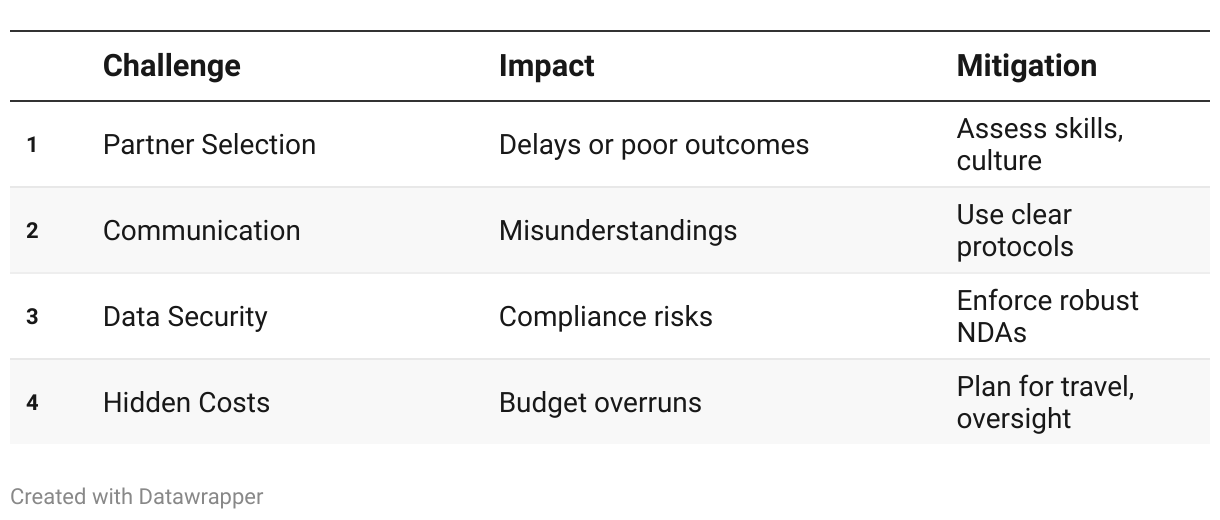Click row number 3

coord(32,317)
